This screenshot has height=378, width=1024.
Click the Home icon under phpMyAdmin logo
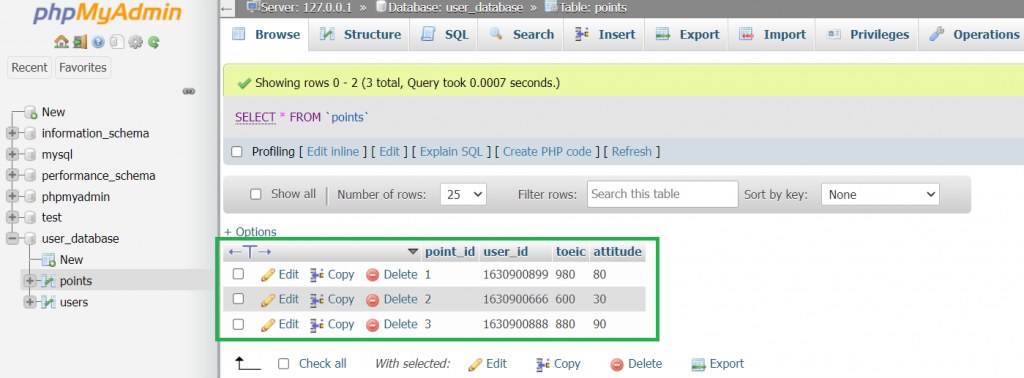click(x=61, y=42)
